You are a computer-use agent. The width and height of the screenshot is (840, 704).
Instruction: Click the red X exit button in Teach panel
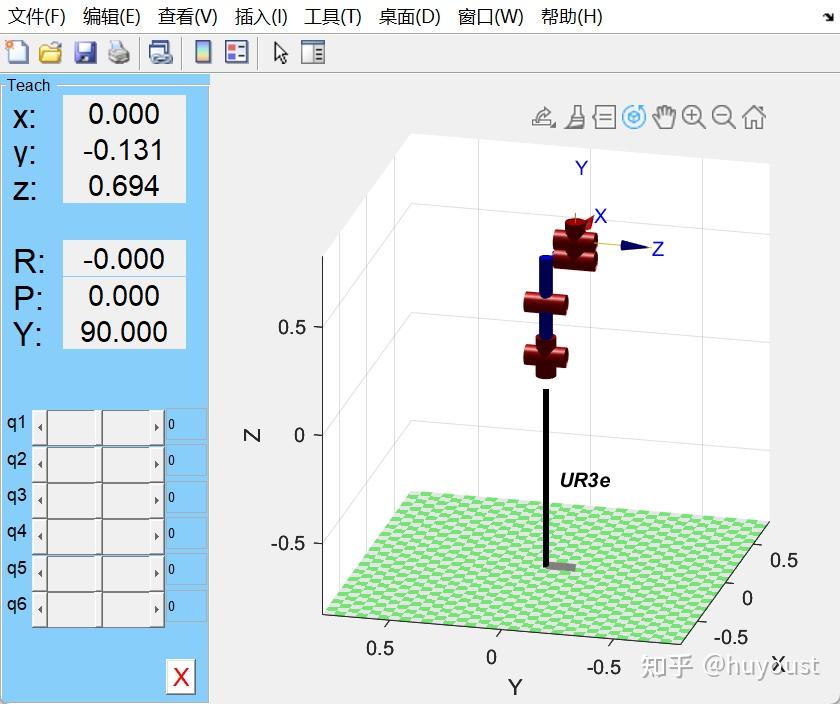click(181, 677)
